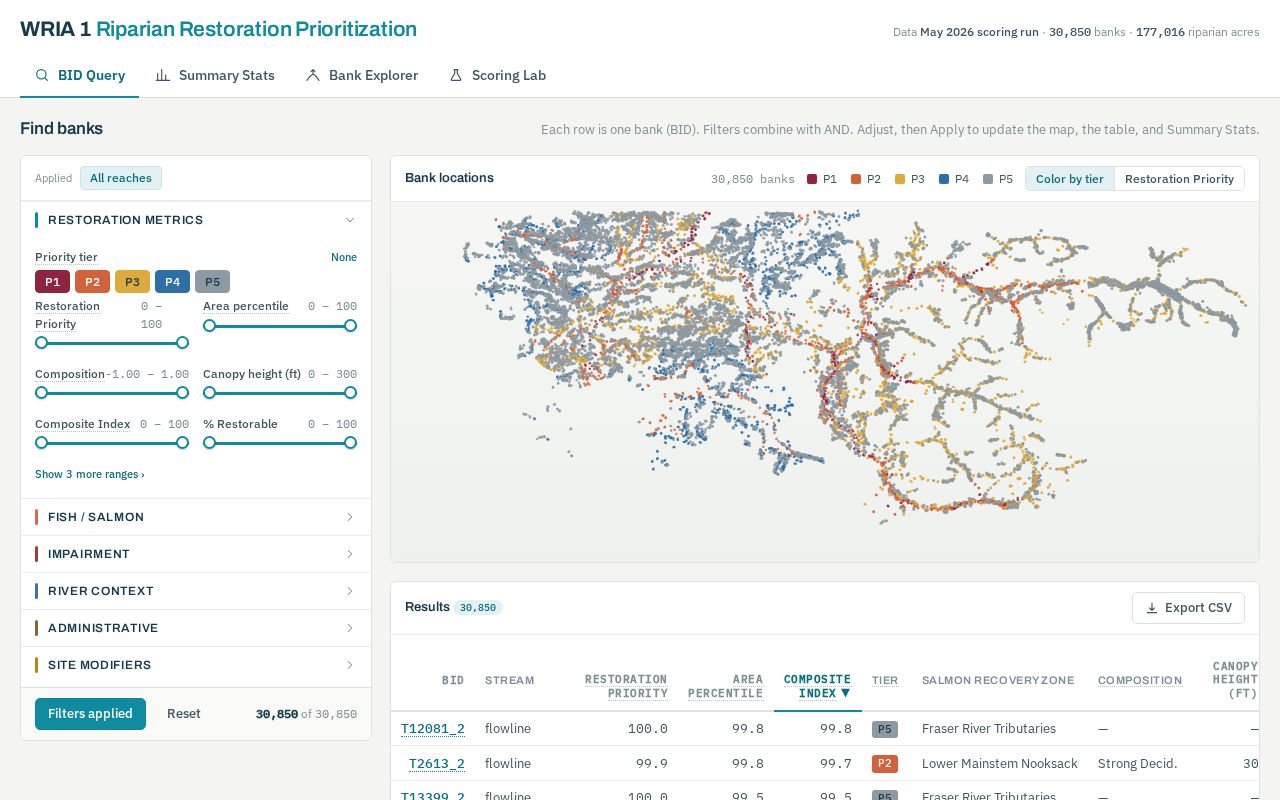This screenshot has width=1280, height=800.
Task: Expand the Impairment section
Action: (x=196, y=554)
